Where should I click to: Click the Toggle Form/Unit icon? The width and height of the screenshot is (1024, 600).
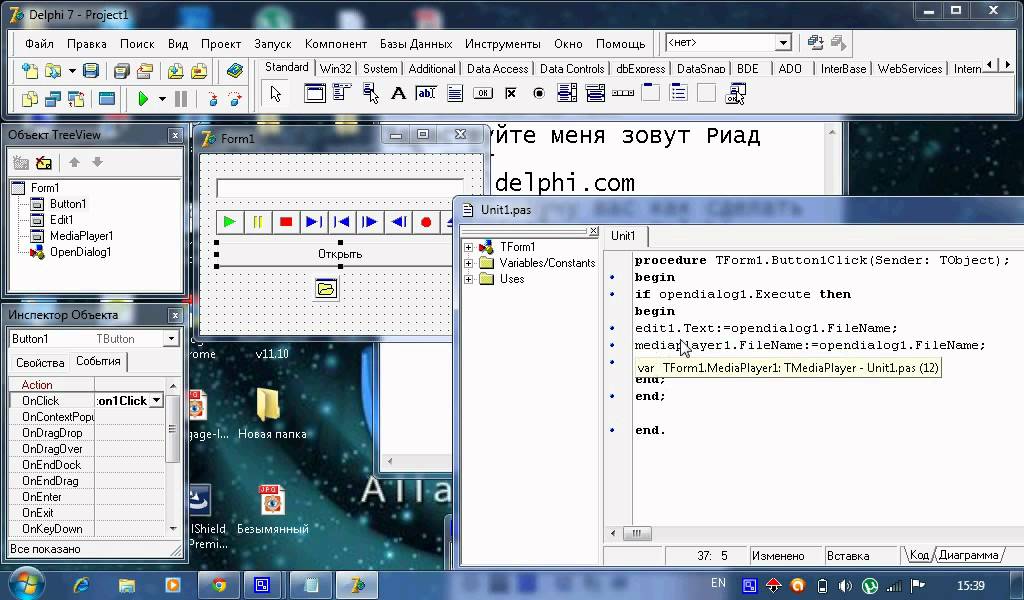tap(76, 99)
